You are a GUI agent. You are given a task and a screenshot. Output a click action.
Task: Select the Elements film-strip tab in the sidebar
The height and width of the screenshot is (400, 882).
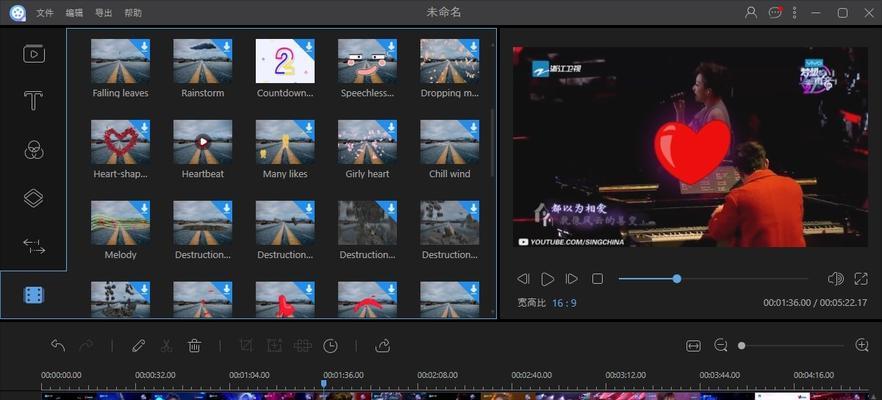pos(34,295)
